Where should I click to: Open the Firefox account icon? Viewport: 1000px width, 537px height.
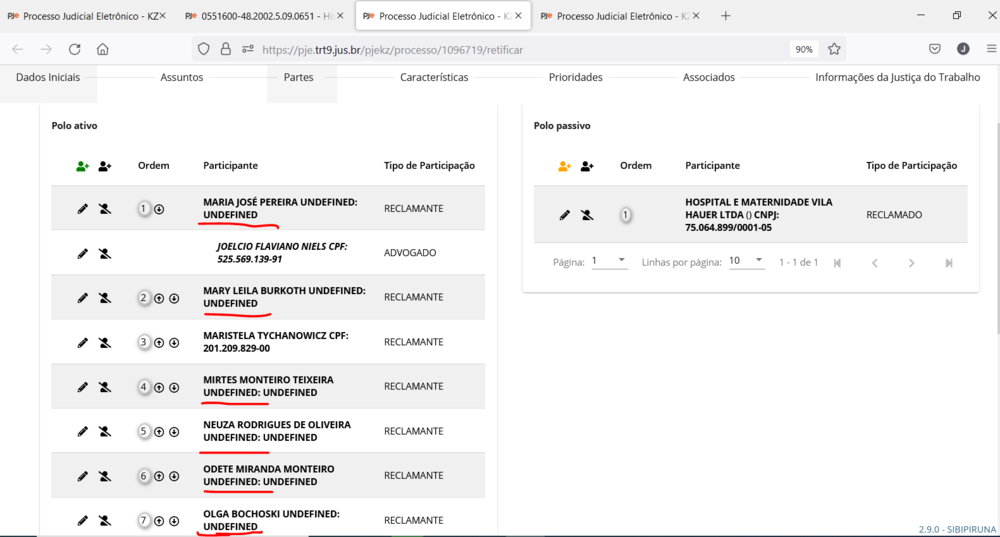(x=963, y=49)
